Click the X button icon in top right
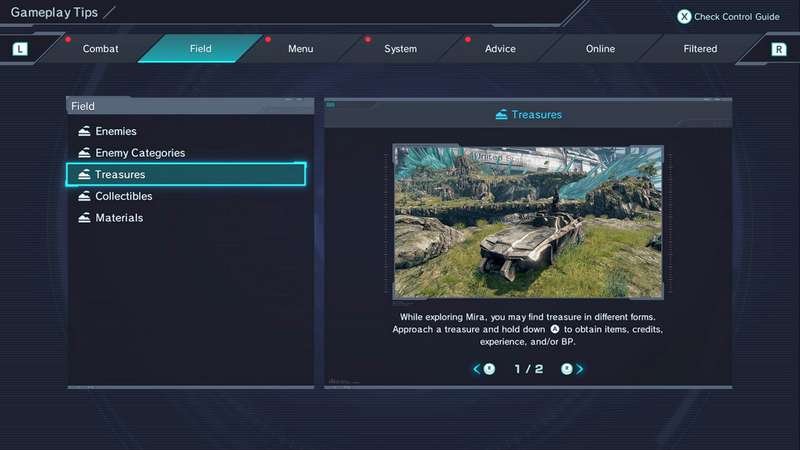The height and width of the screenshot is (450, 800). click(684, 16)
